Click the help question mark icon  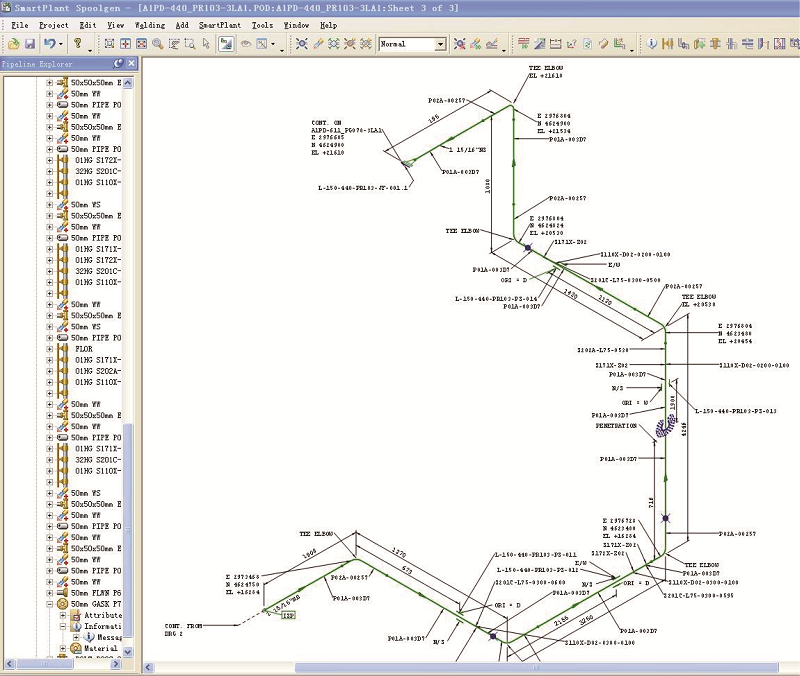(x=78, y=44)
